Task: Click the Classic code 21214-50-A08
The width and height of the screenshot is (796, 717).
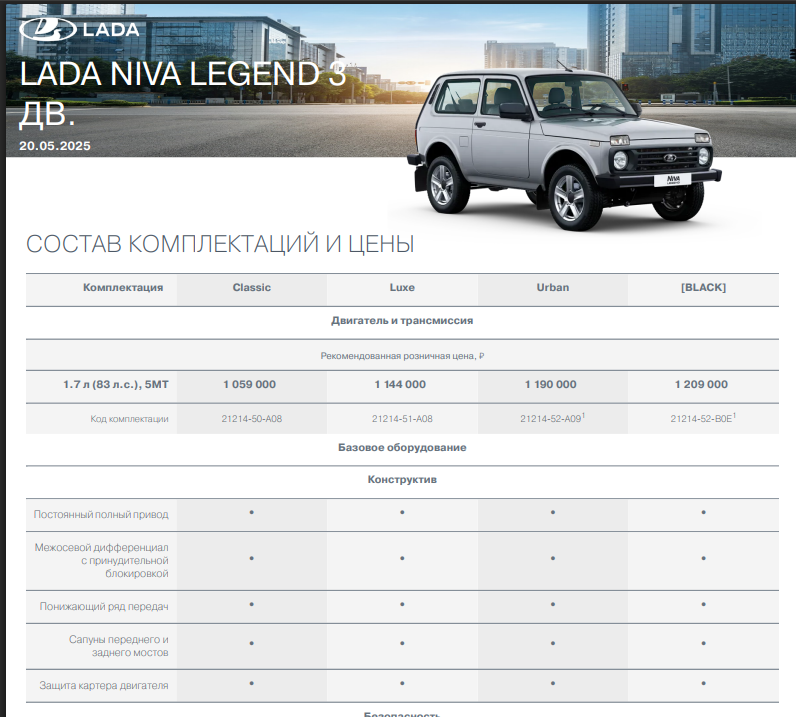Action: pos(251,419)
